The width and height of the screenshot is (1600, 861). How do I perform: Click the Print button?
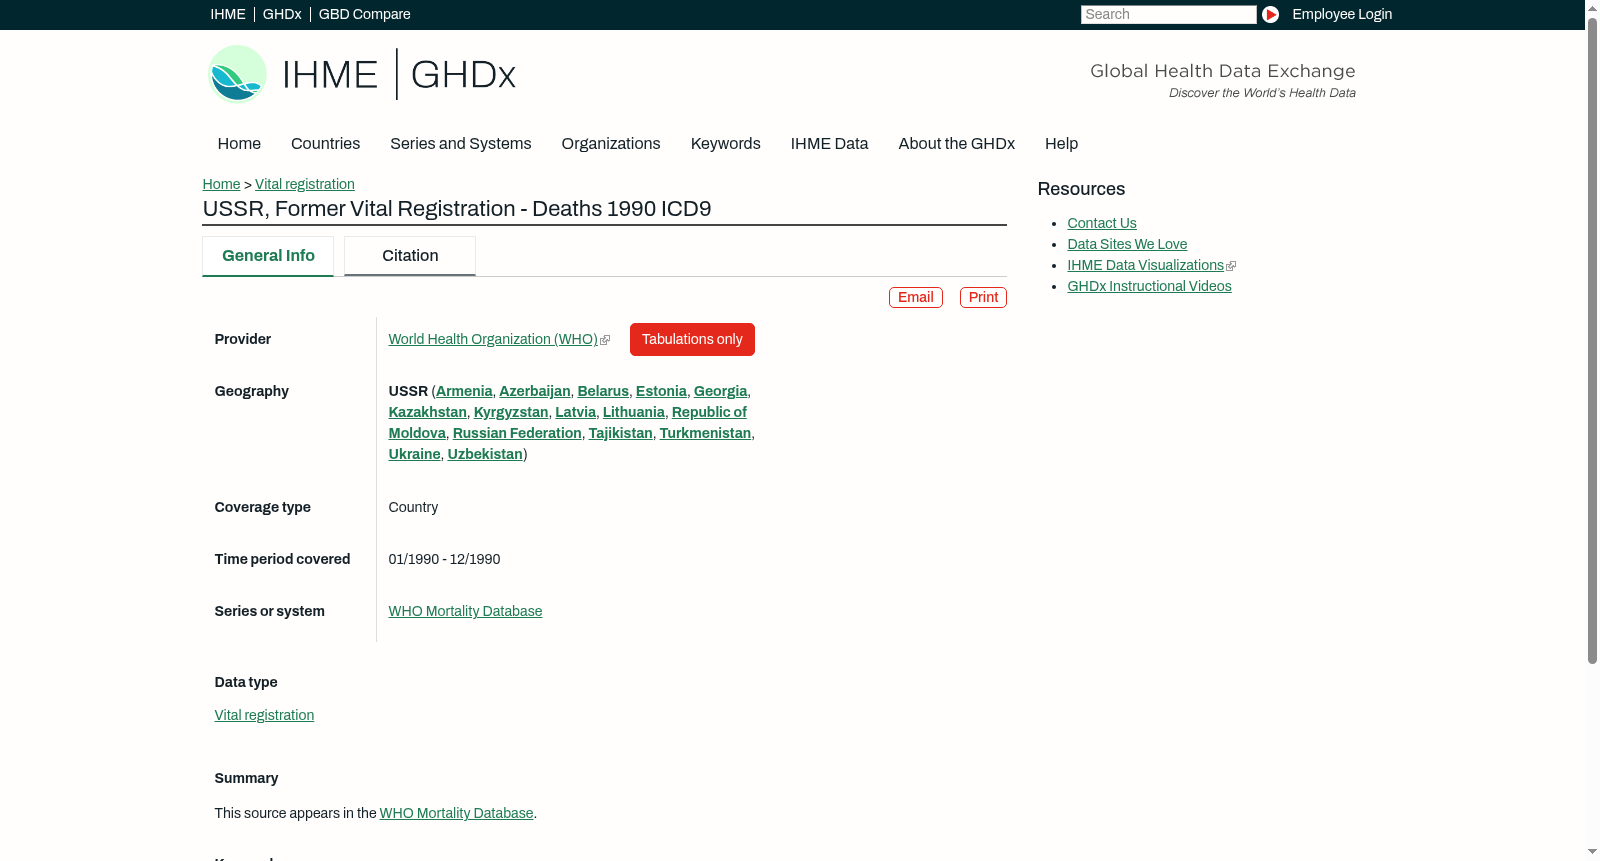(x=983, y=298)
